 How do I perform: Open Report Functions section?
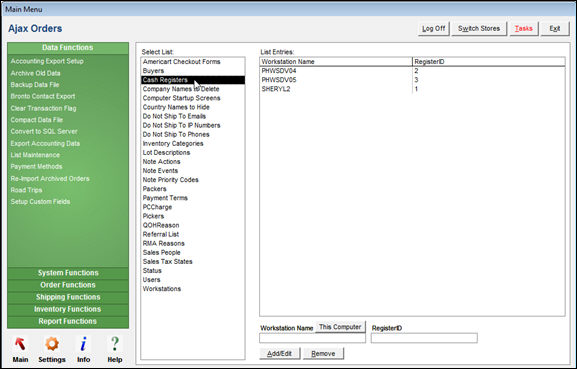point(68,322)
